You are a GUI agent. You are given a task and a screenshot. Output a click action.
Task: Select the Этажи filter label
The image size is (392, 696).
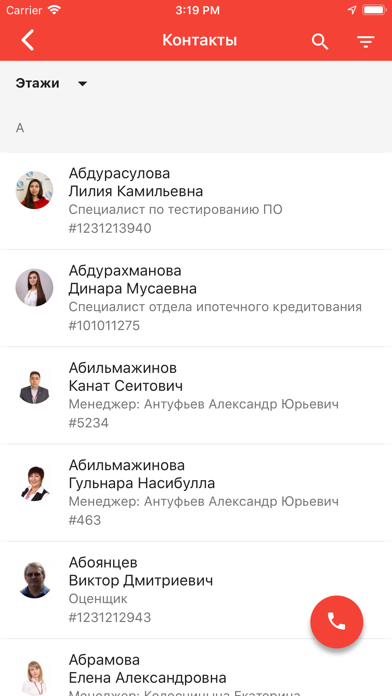coord(37,83)
